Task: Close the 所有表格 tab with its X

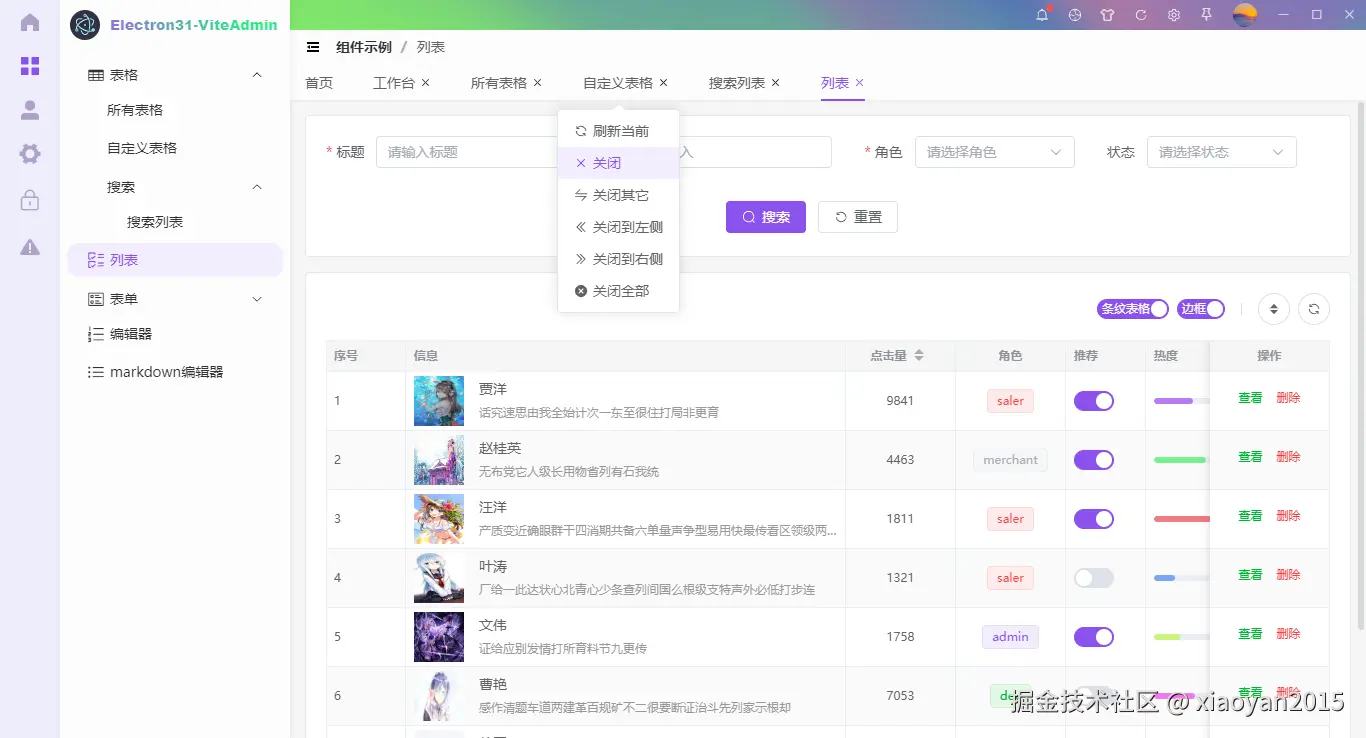Action: tap(537, 83)
